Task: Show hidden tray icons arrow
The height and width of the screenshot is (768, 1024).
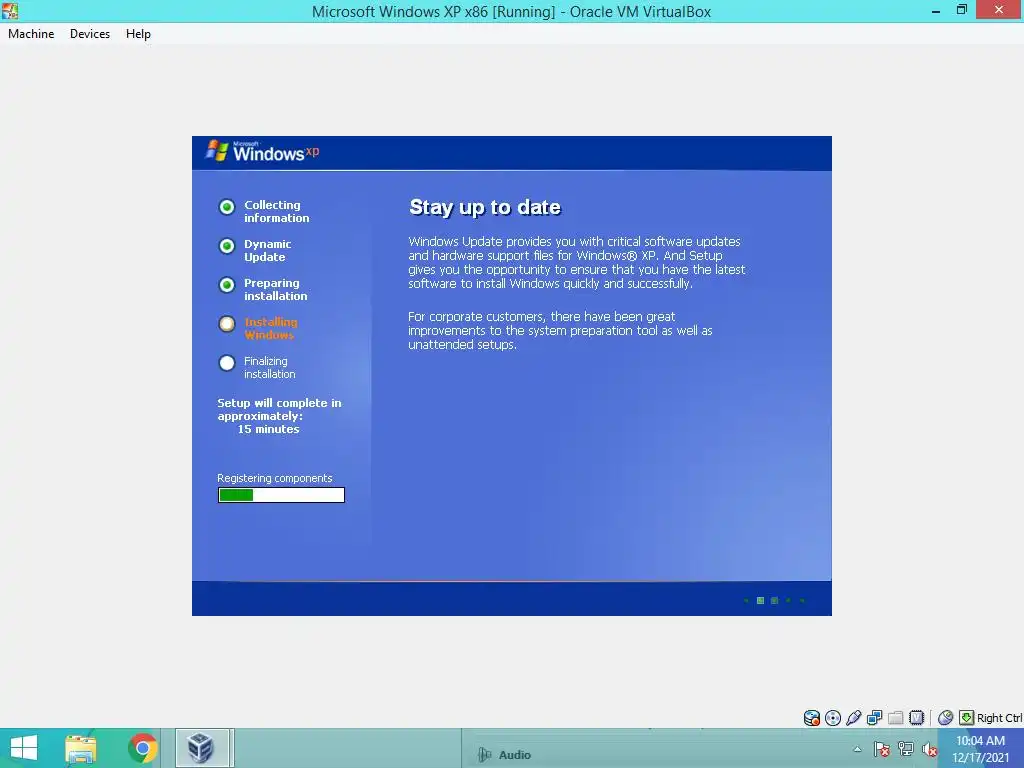Action: [857, 749]
